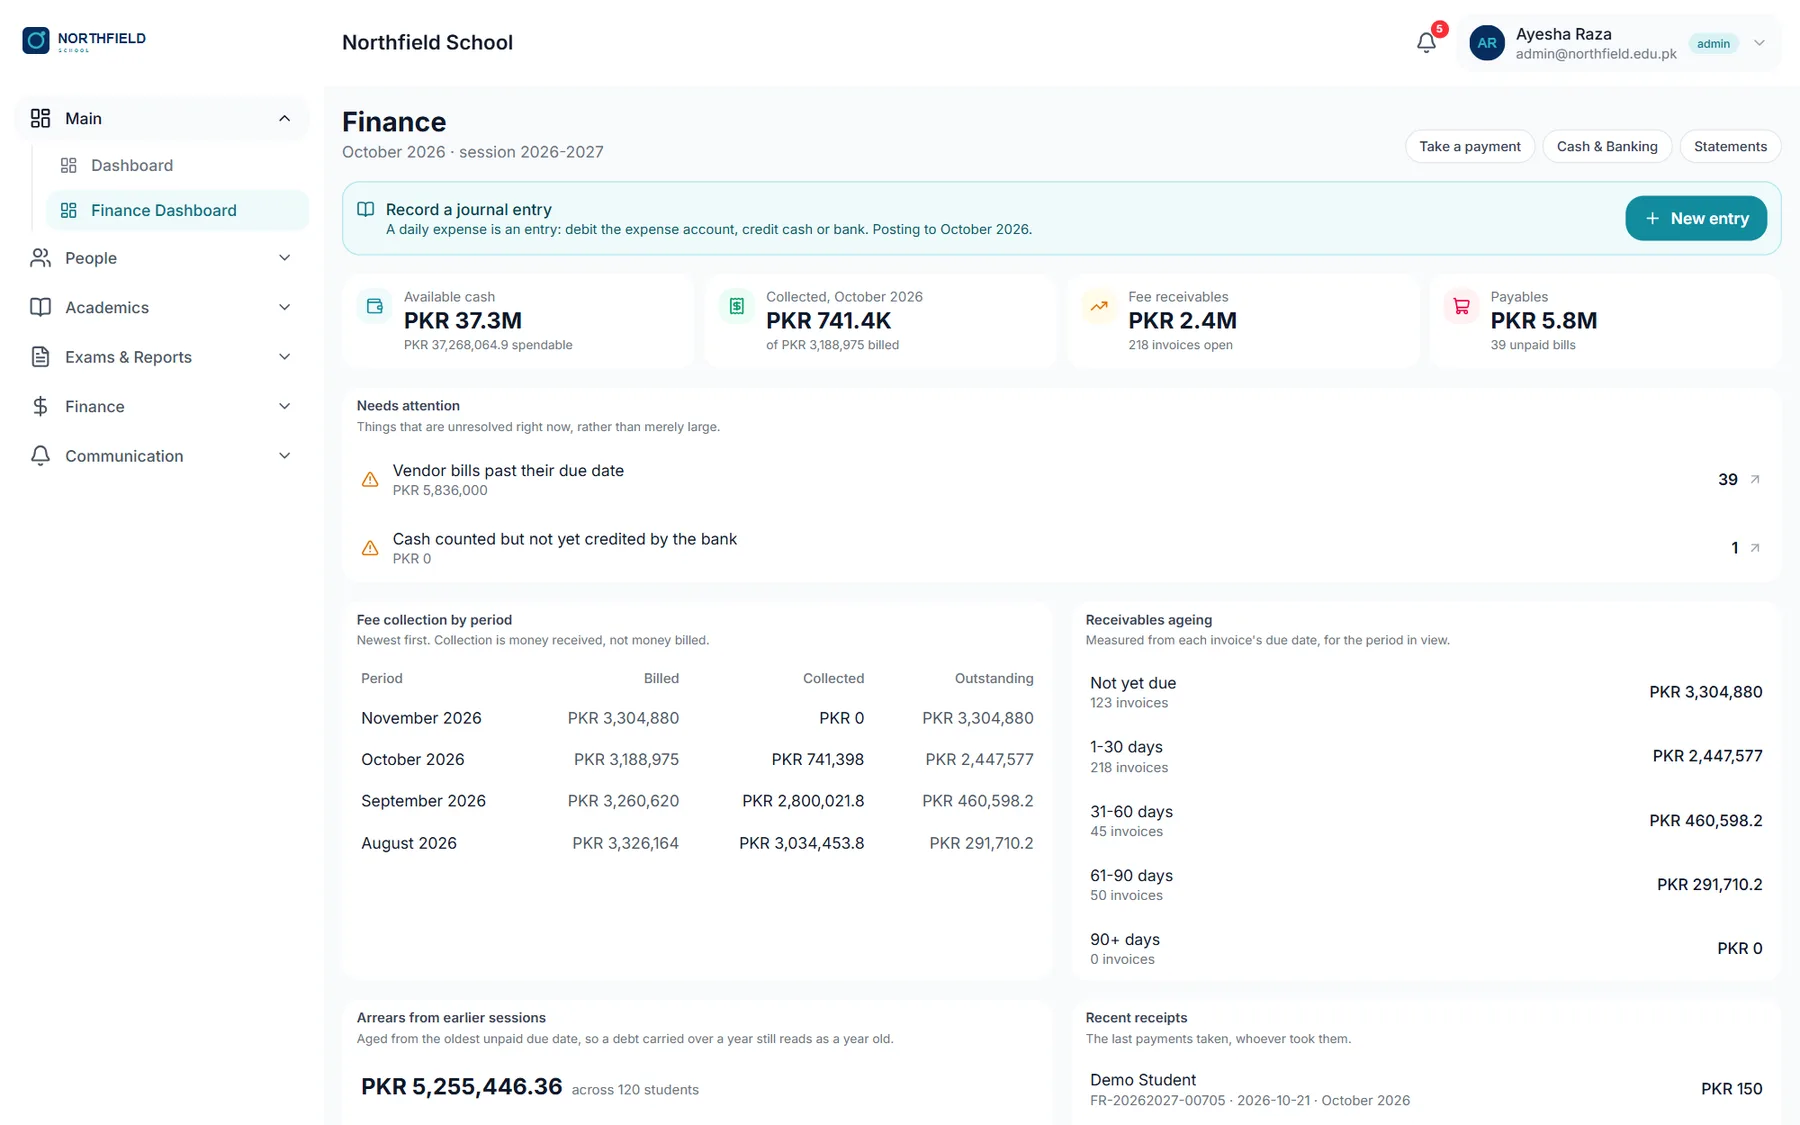Image resolution: width=1800 pixels, height=1125 pixels.
Task: Click the wallet icon beside Available cash
Action: click(x=375, y=306)
